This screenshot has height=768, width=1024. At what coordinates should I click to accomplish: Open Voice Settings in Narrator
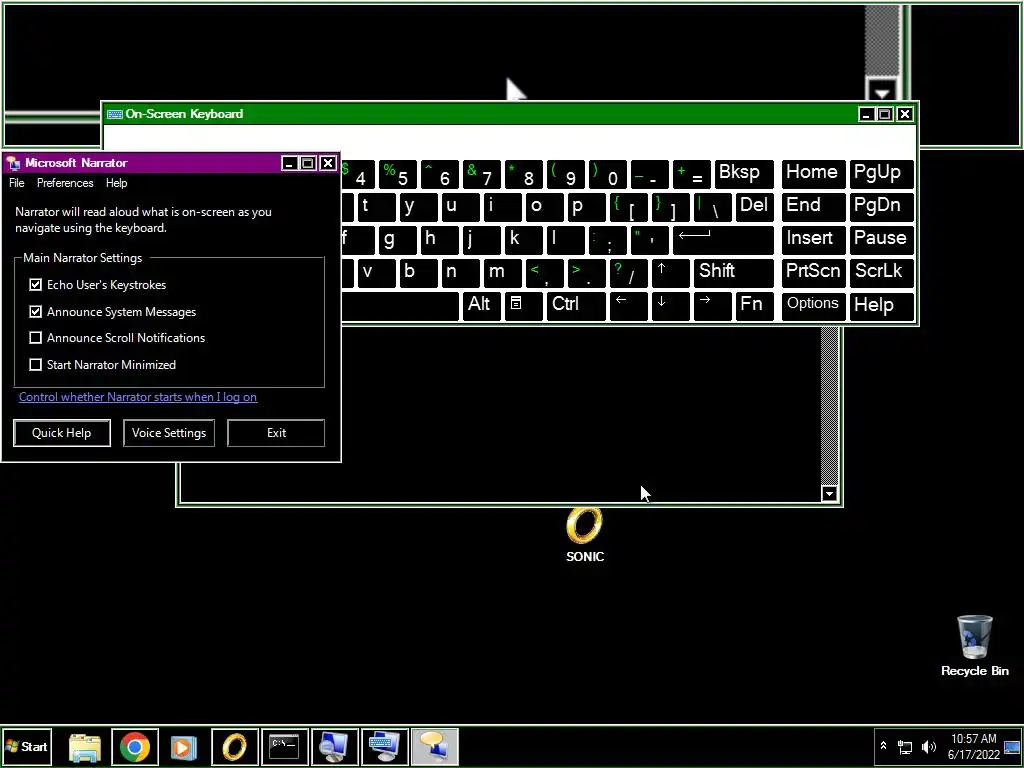coord(168,433)
